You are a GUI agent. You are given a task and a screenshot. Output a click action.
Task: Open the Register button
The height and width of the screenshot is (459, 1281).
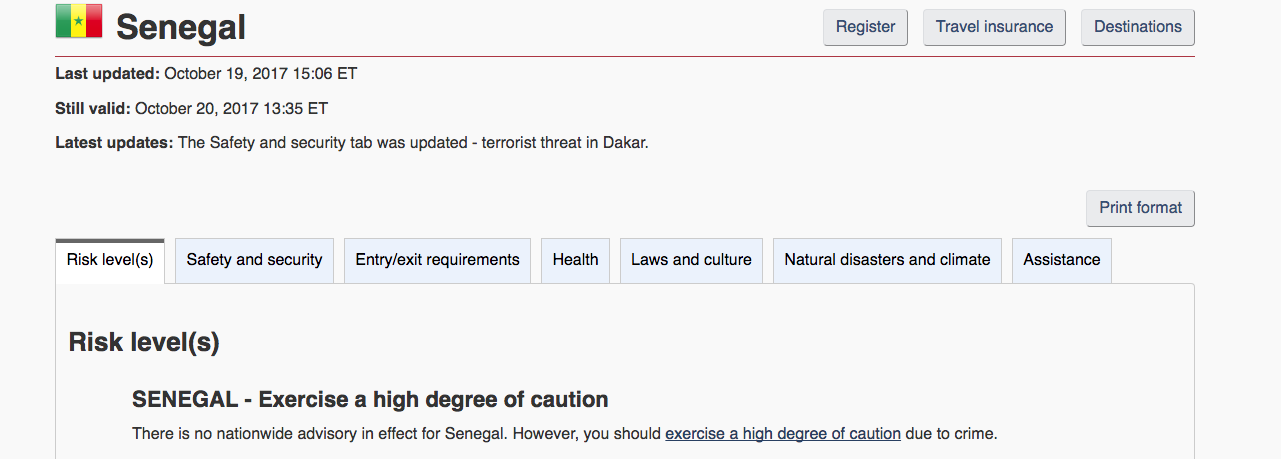(x=865, y=27)
